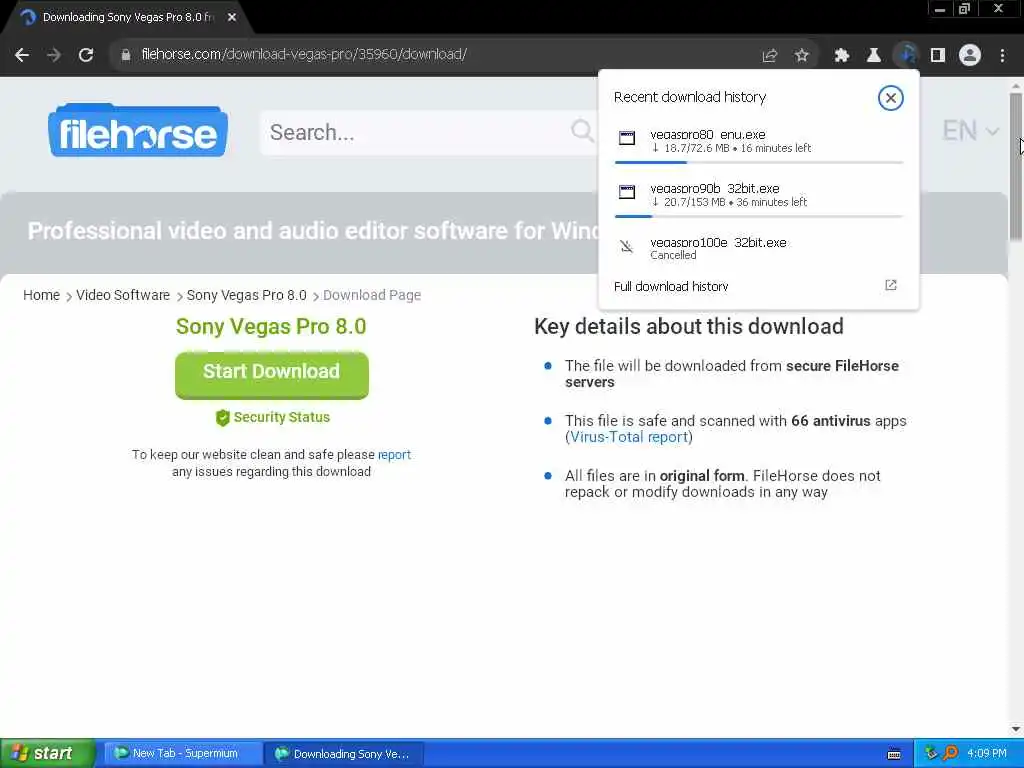This screenshot has height=768, width=1024.
Task: Click the on-screen keyboard tray icon
Action: coord(894,754)
